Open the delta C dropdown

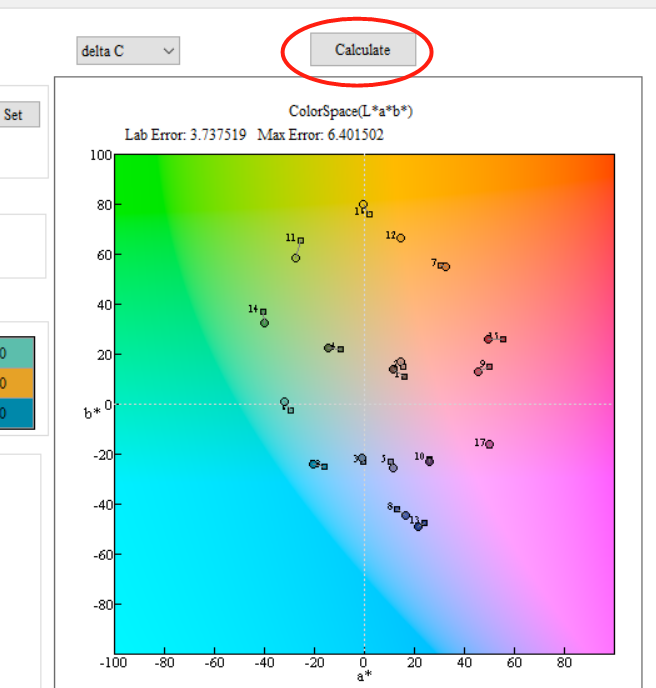point(128,50)
